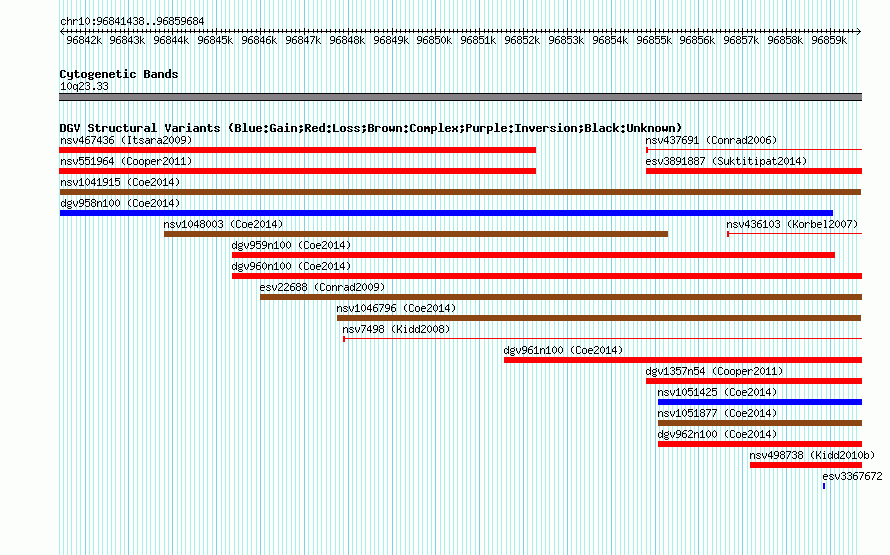Image resolution: width=890 pixels, height=555 pixels.
Task: Click the chr10:96841438..96859684 region label
Action: [x=132, y=21]
